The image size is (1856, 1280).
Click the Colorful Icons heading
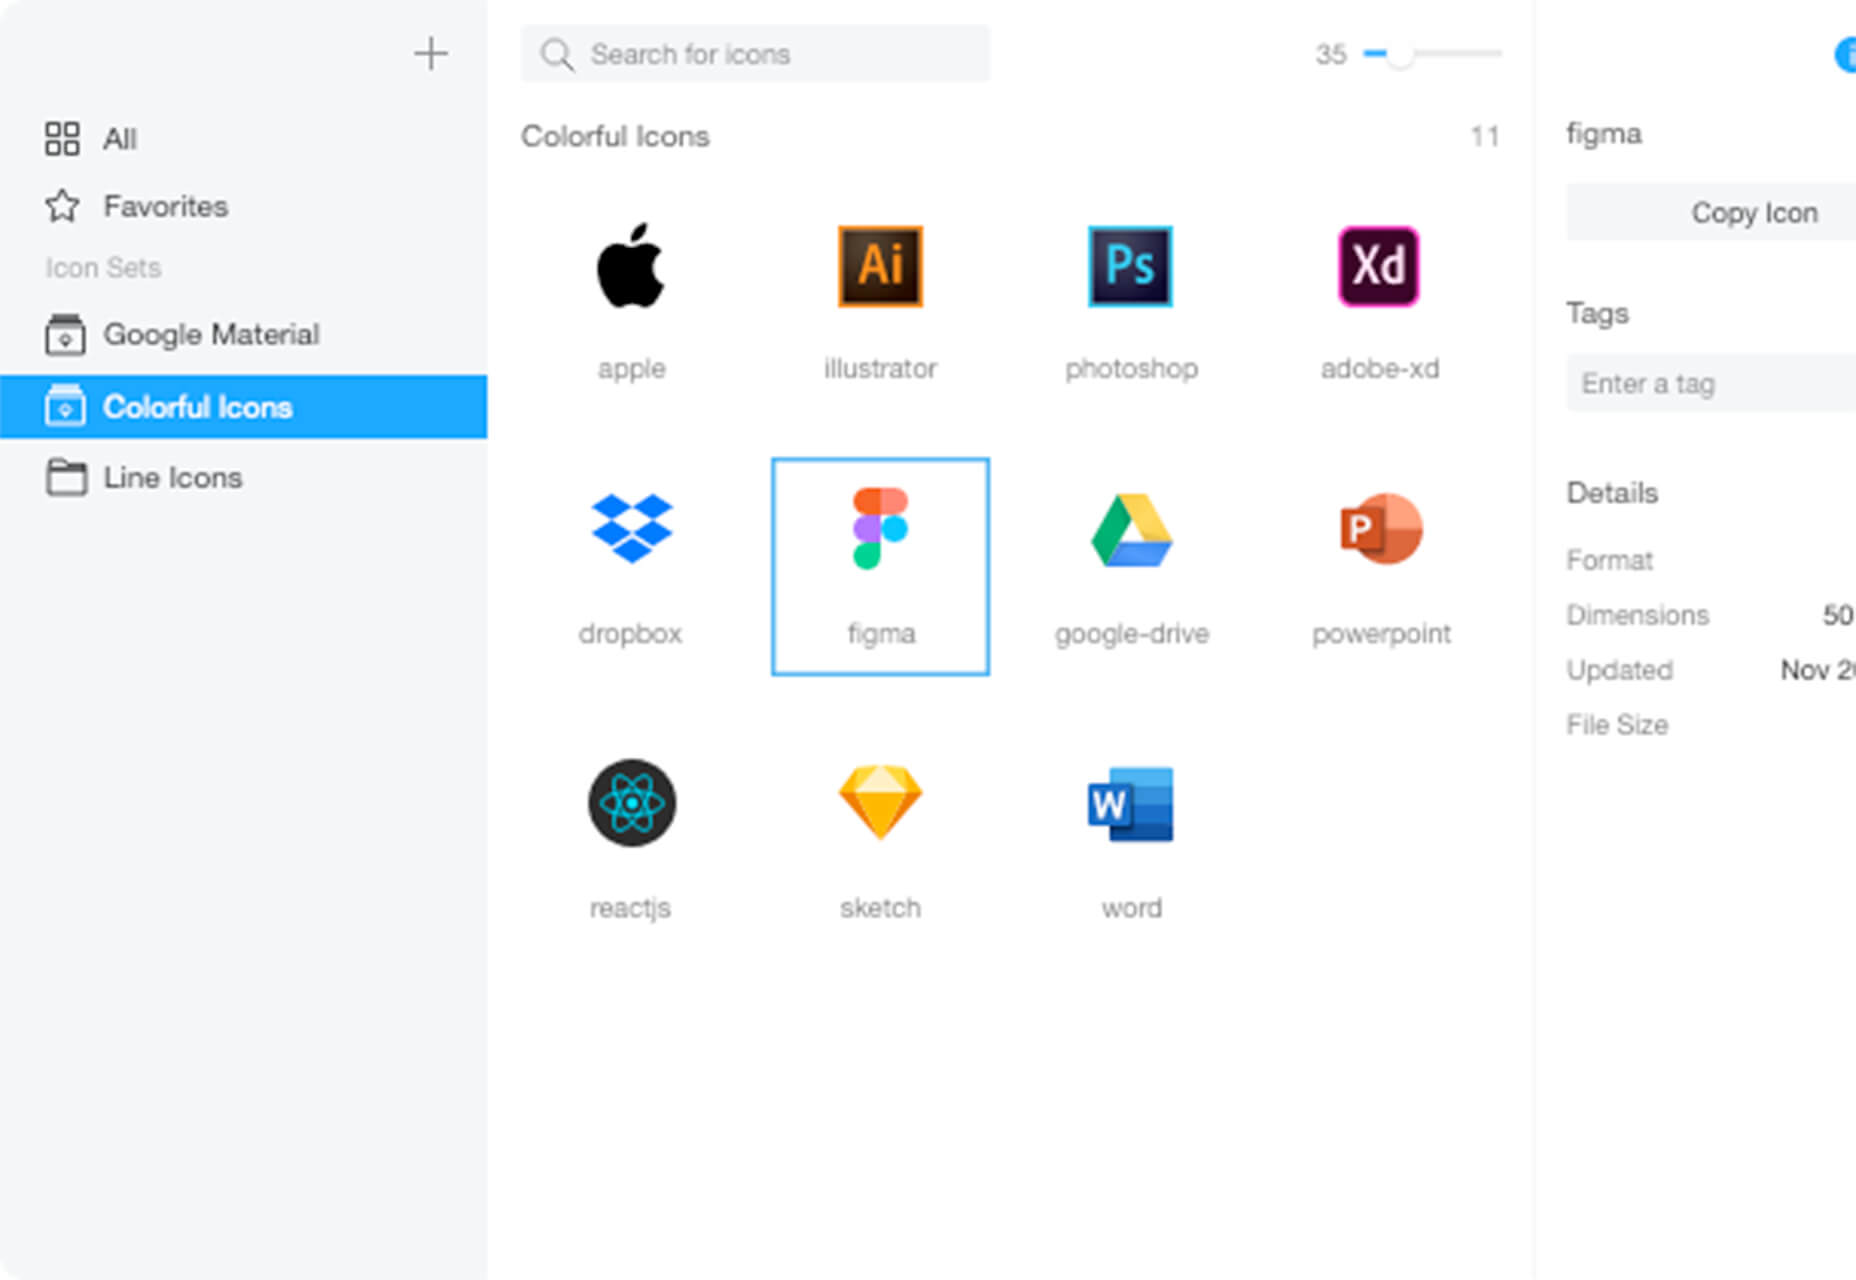click(x=615, y=136)
